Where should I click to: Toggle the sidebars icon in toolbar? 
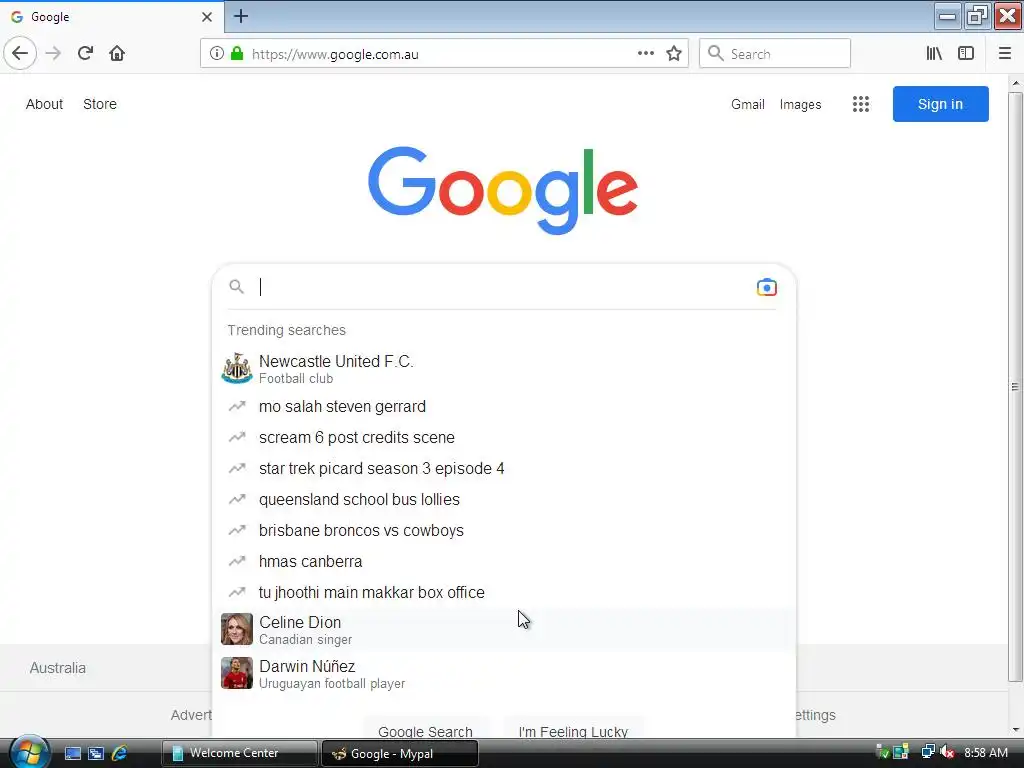(966, 54)
